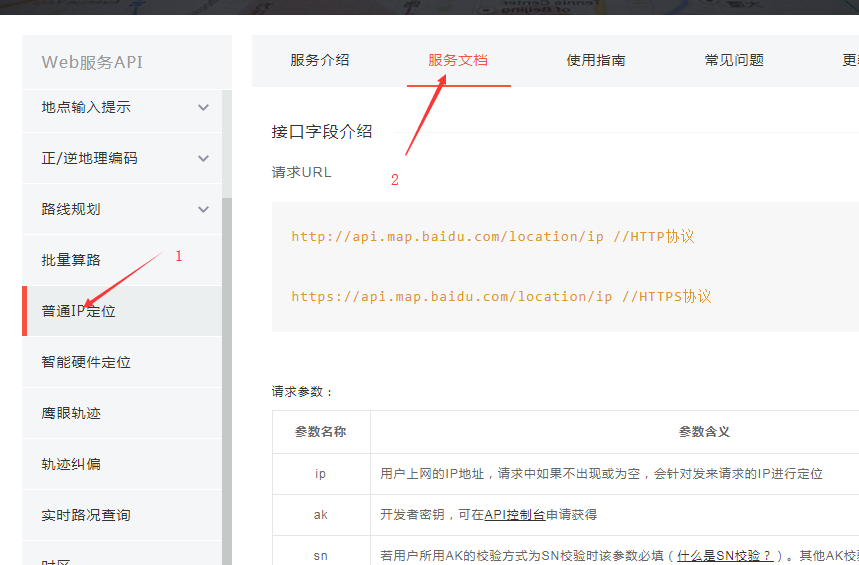Open the API控制台 link

pyautogui.click(x=515, y=515)
